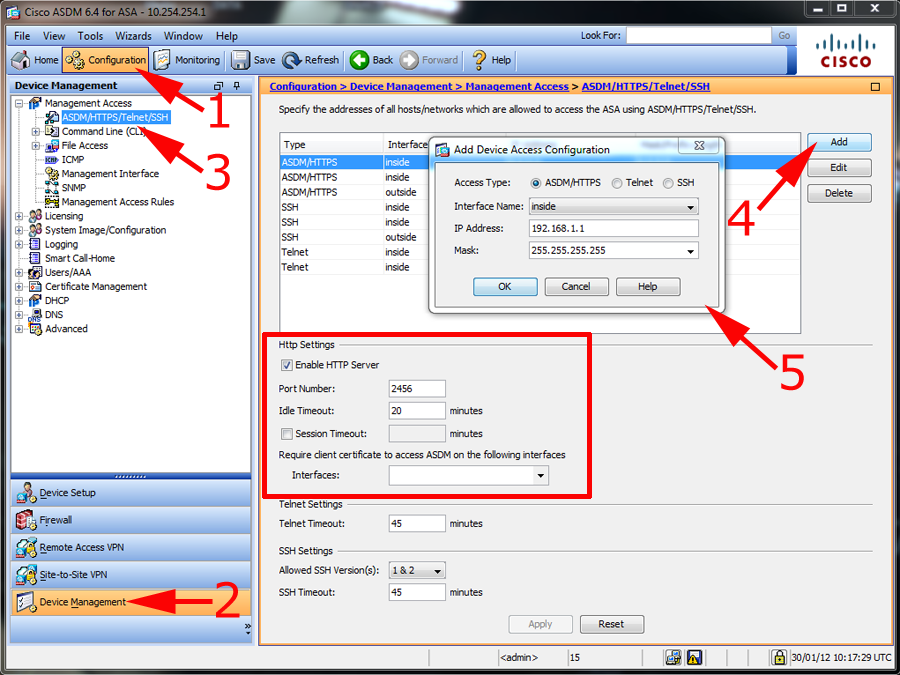Open the Window menu

coord(183,36)
